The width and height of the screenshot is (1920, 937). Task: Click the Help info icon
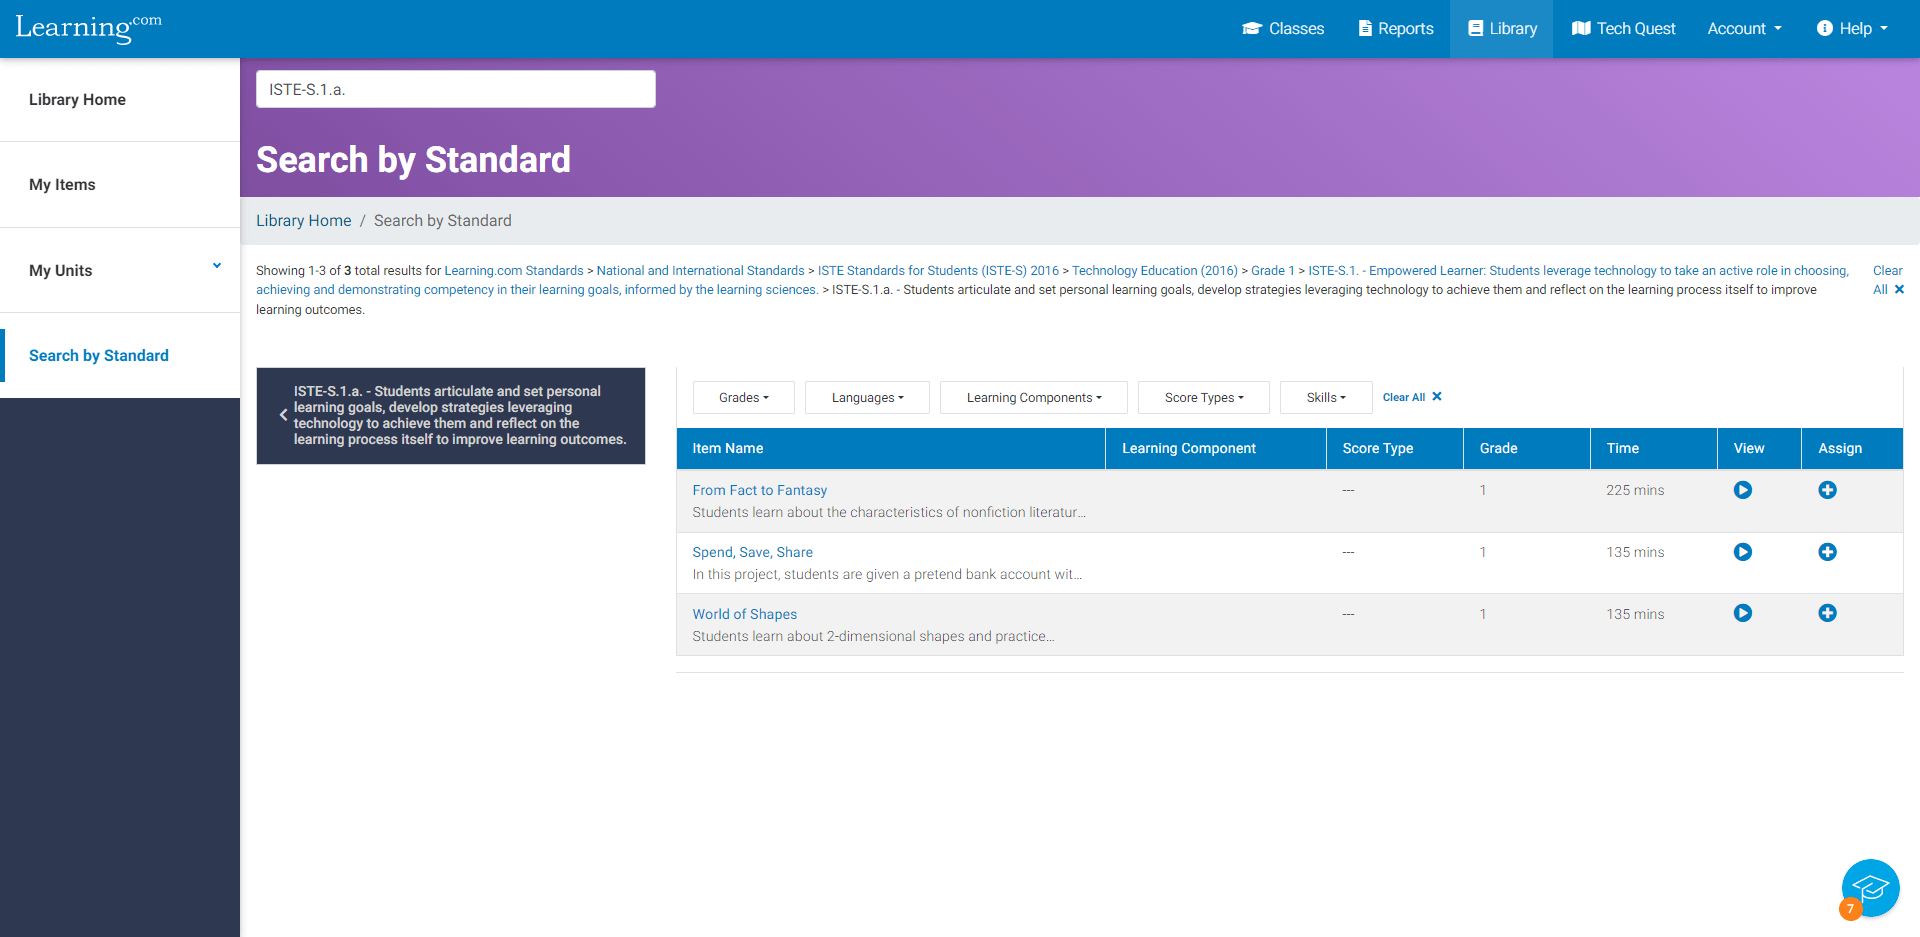pyautogui.click(x=1826, y=28)
